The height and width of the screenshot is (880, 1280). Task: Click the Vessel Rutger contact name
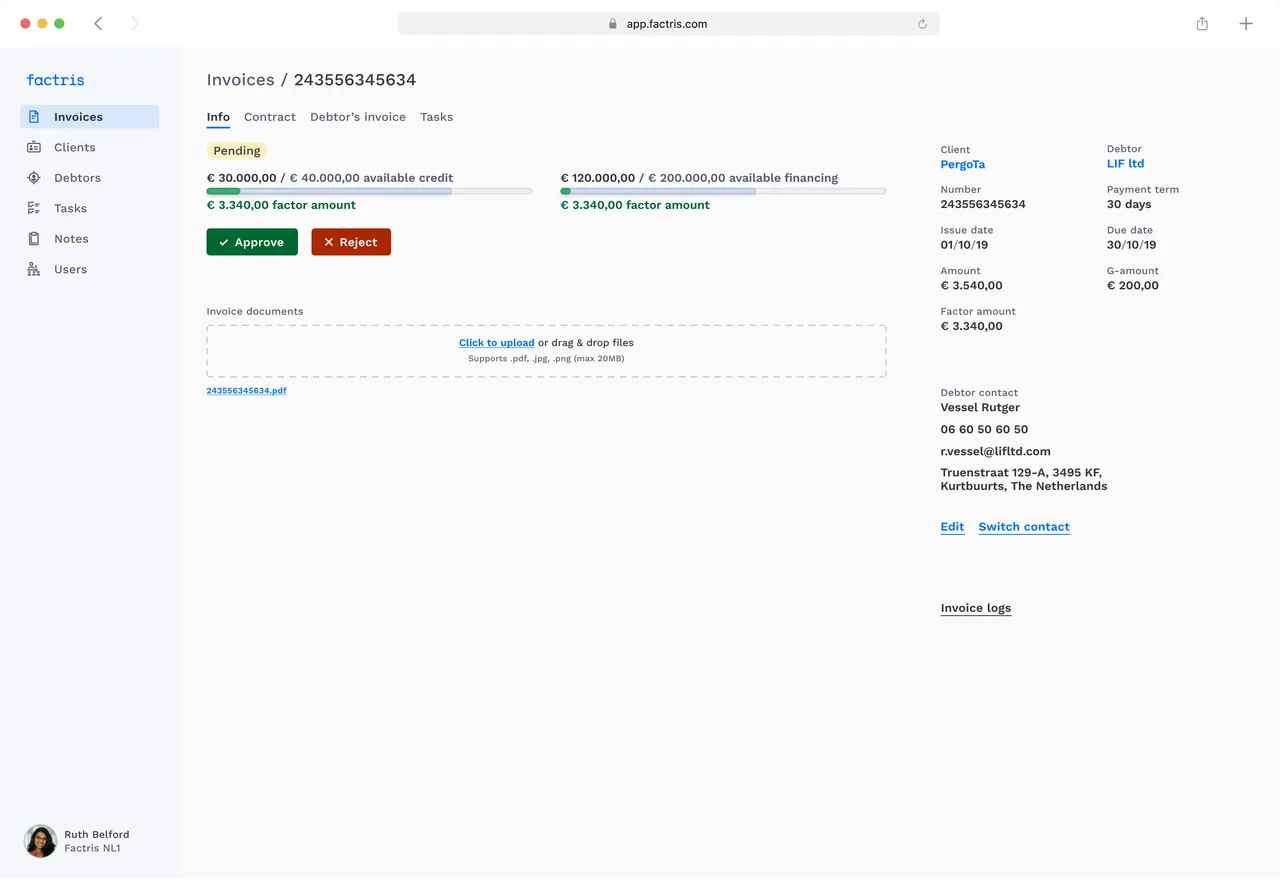pyautogui.click(x=980, y=408)
